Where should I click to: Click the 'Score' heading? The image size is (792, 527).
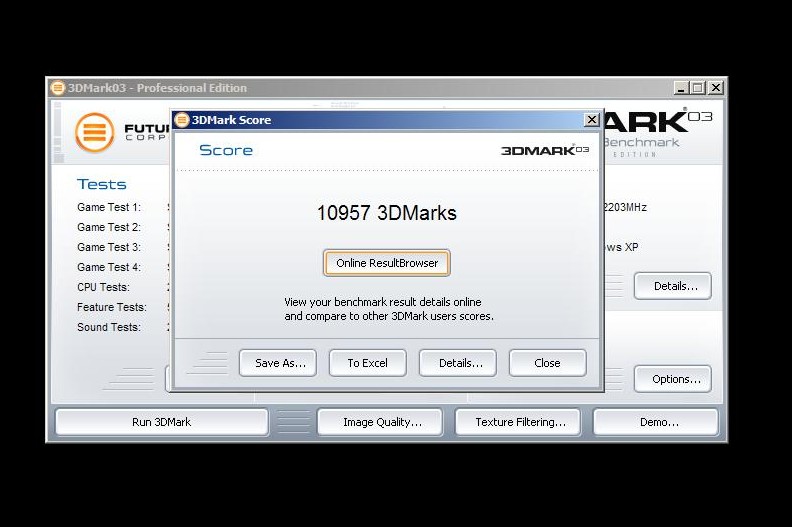(226, 150)
